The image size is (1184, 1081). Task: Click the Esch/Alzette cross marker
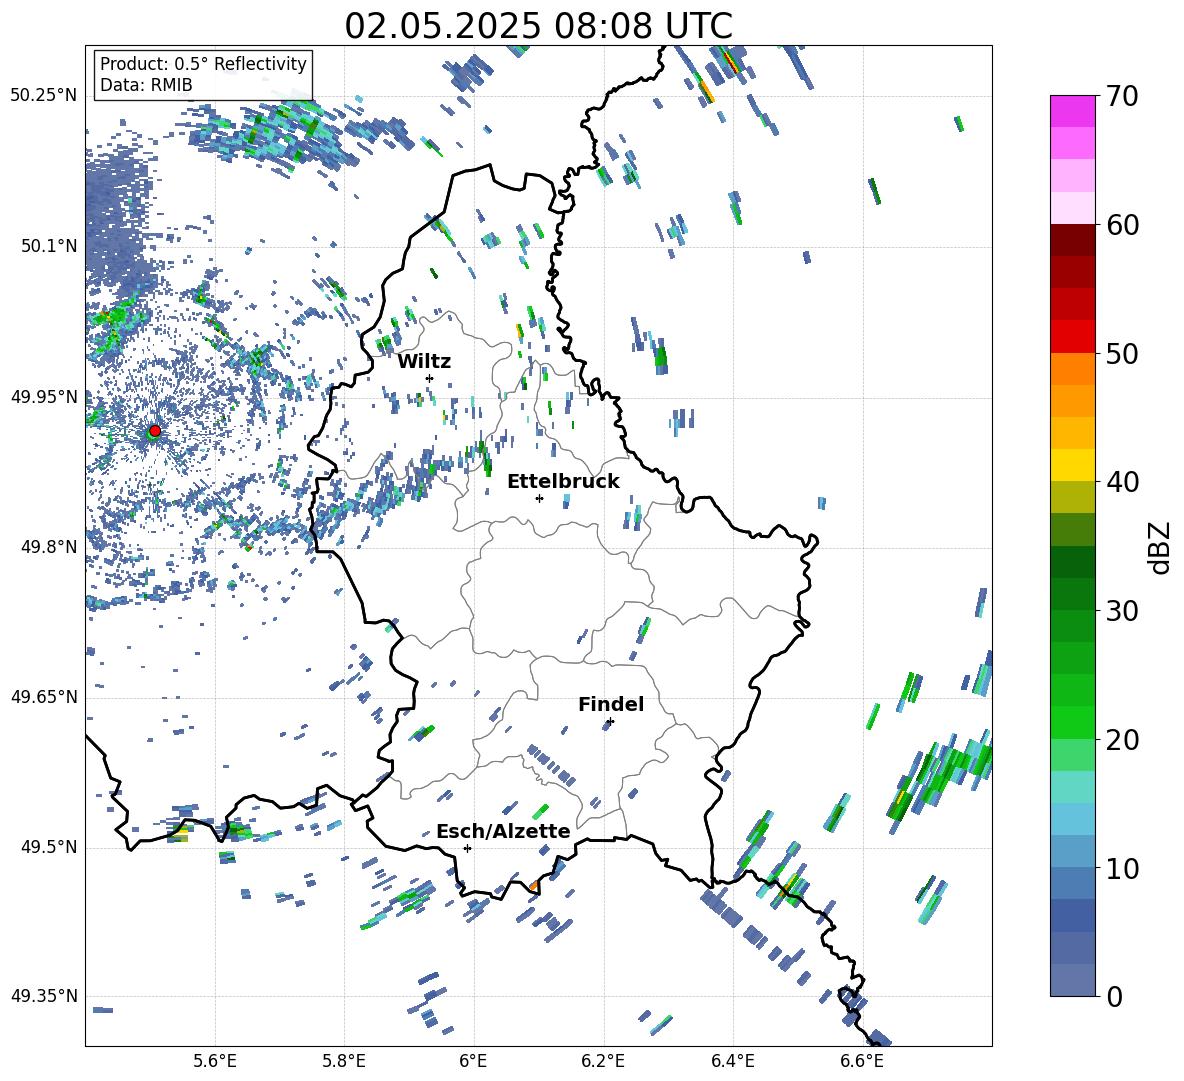coord(467,848)
